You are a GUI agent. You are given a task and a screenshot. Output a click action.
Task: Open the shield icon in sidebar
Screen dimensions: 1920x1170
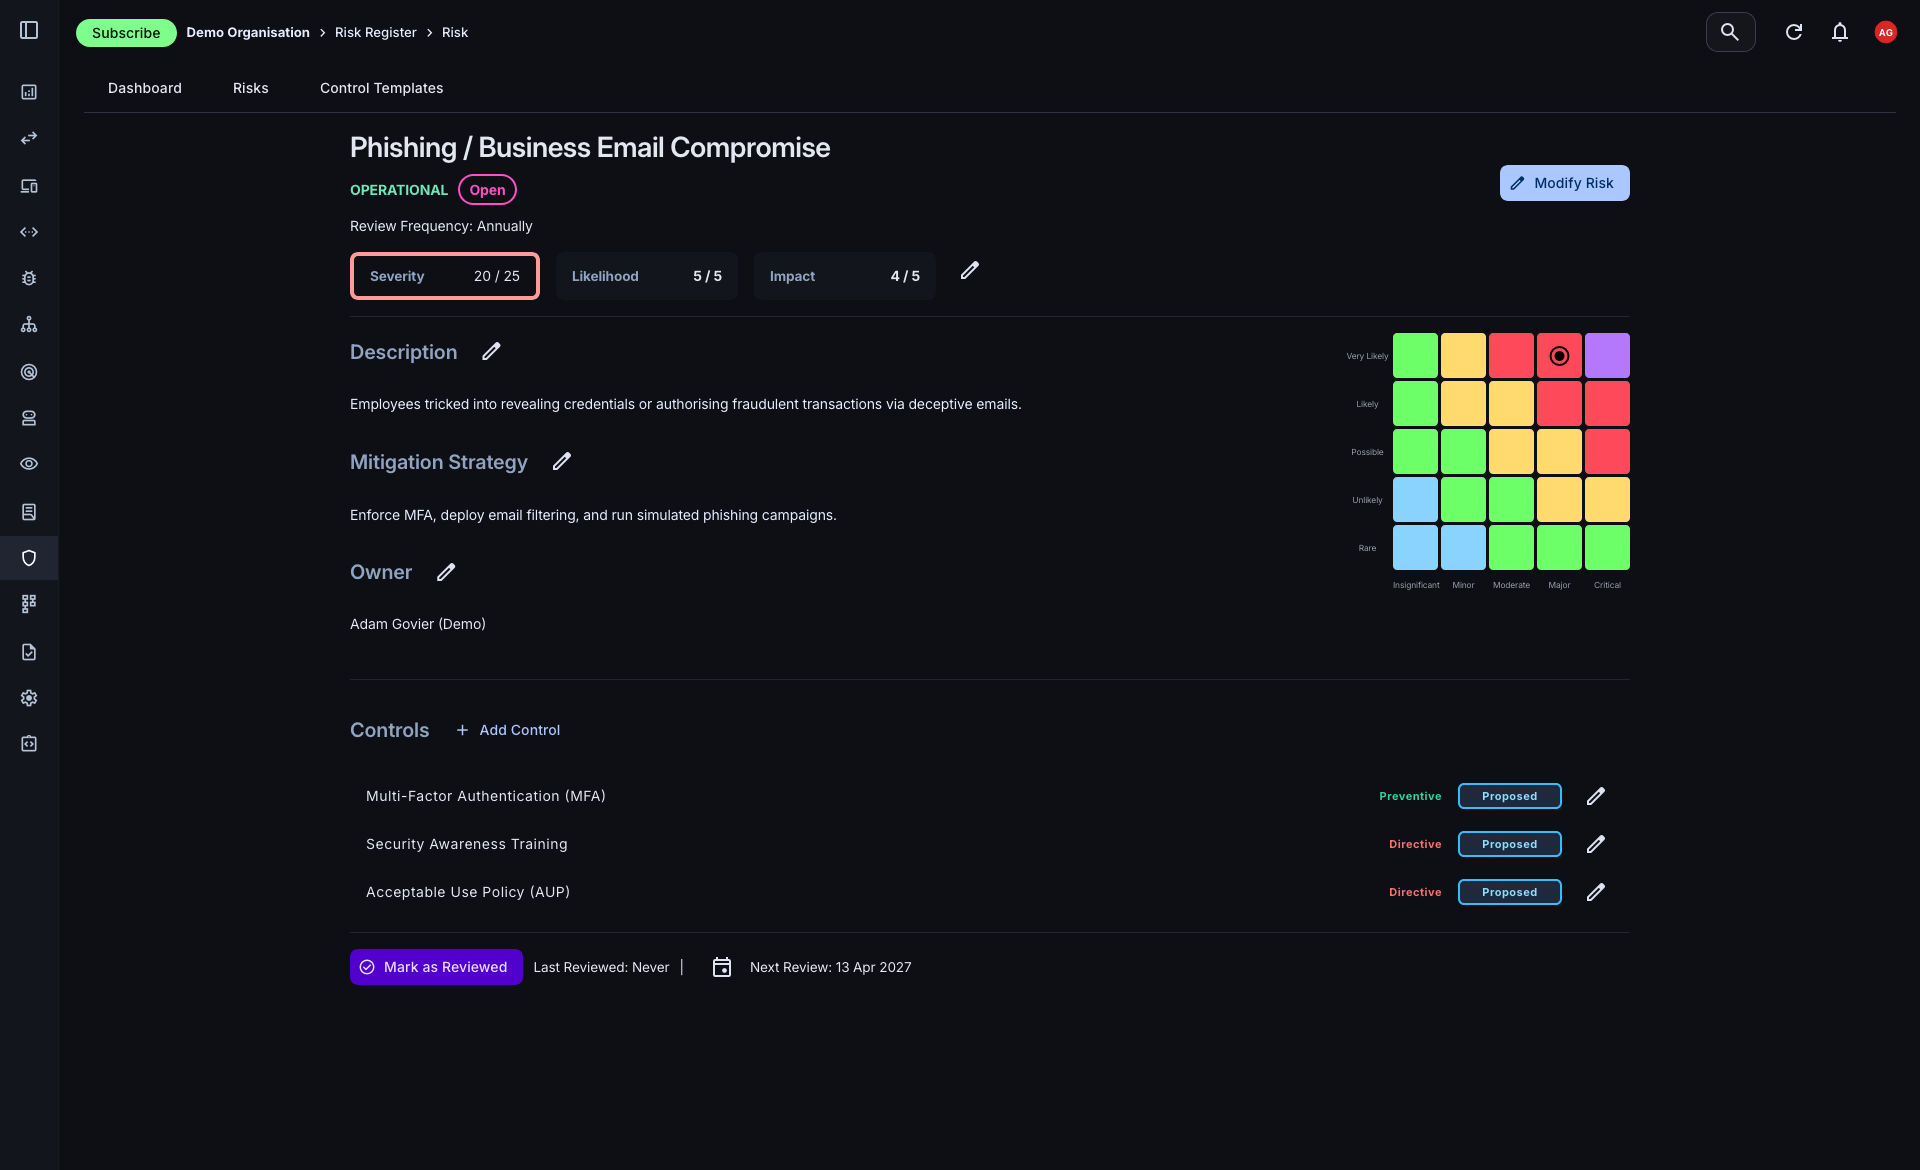29,558
